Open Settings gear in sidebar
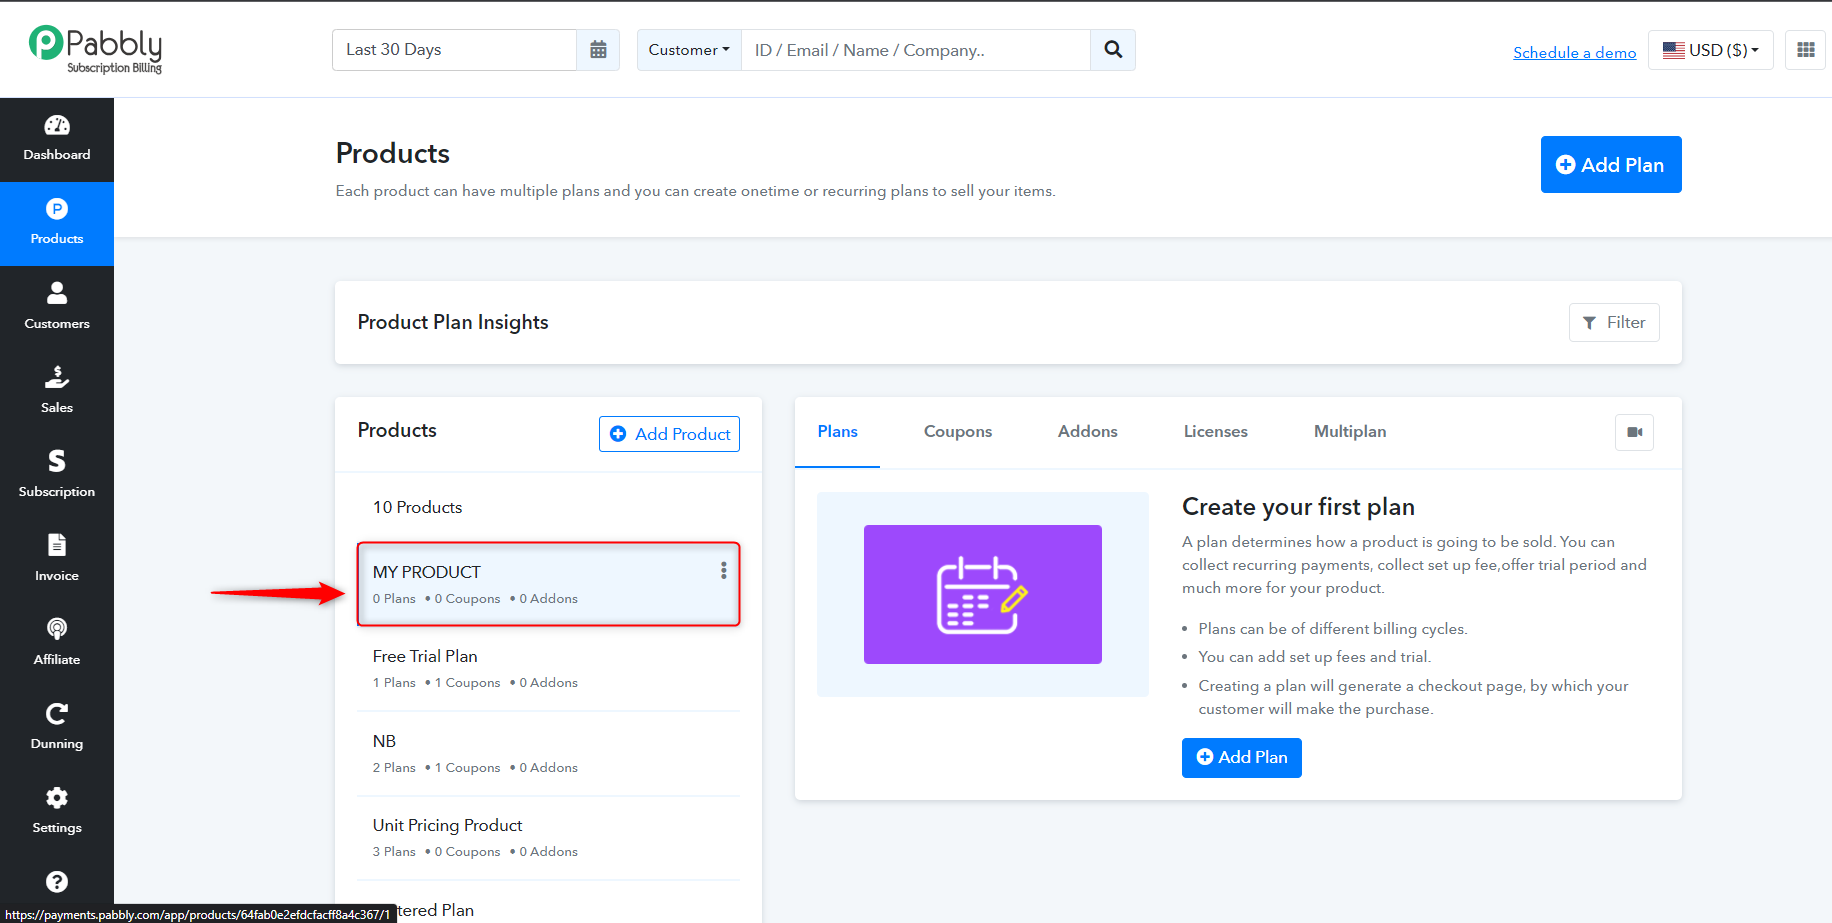1832x923 pixels. 57,797
